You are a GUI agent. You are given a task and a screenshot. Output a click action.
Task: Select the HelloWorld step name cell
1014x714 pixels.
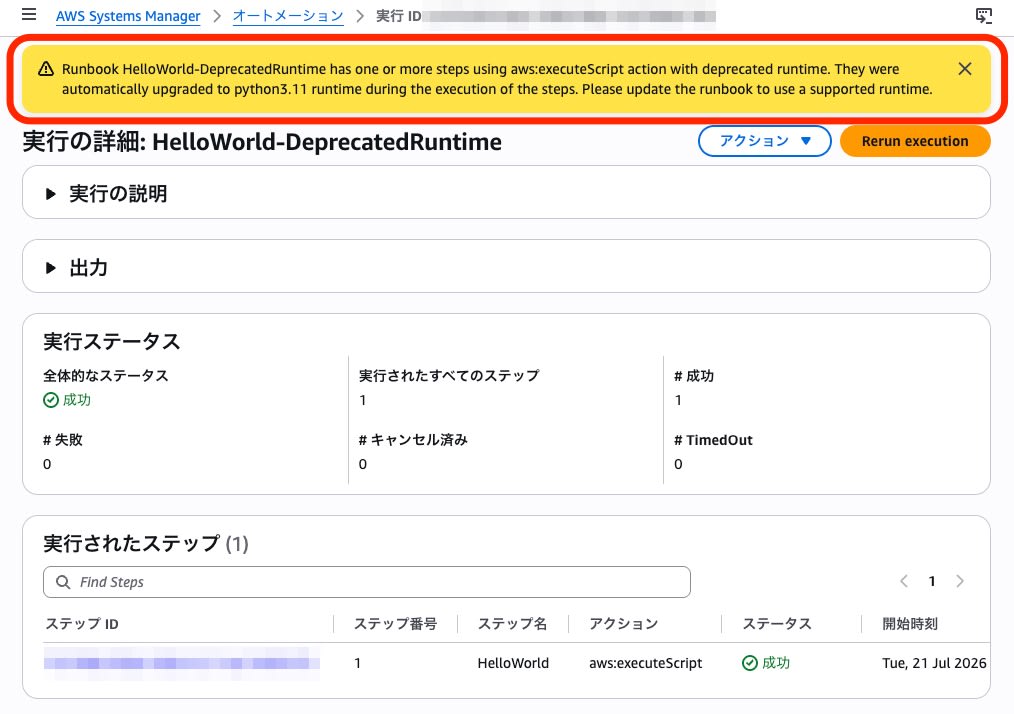513,663
